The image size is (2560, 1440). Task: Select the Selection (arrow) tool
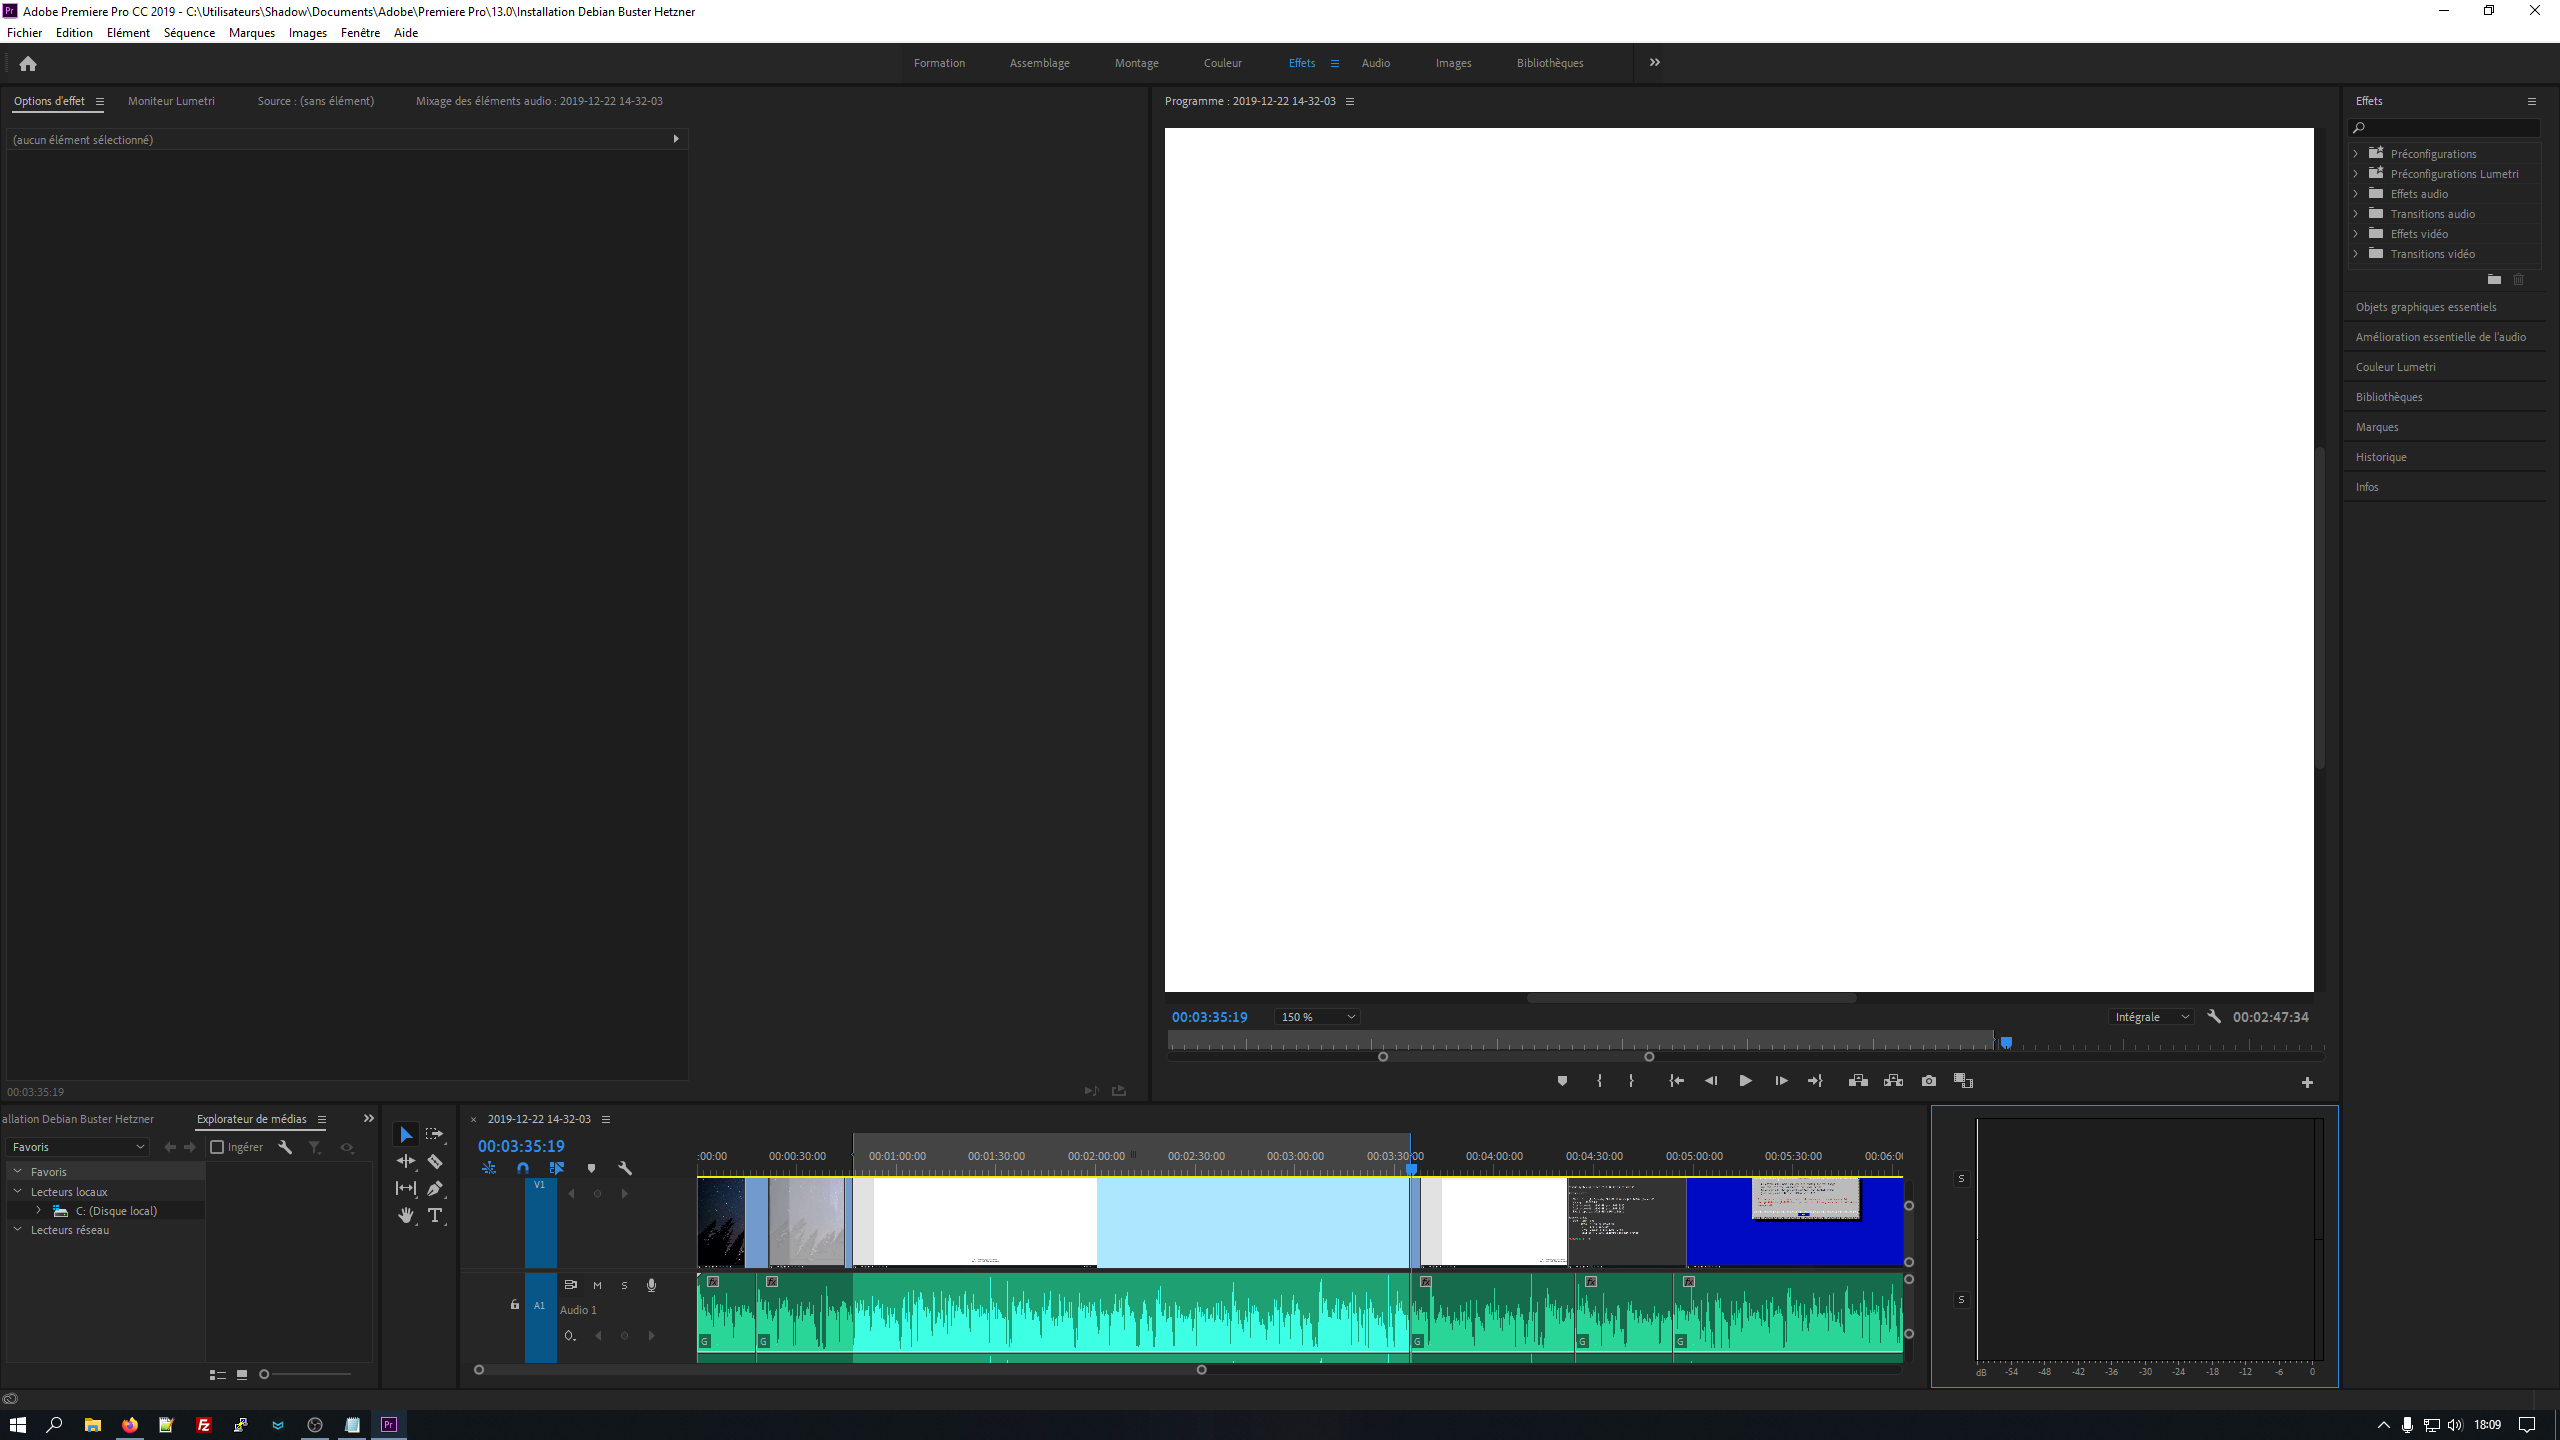(x=406, y=1134)
